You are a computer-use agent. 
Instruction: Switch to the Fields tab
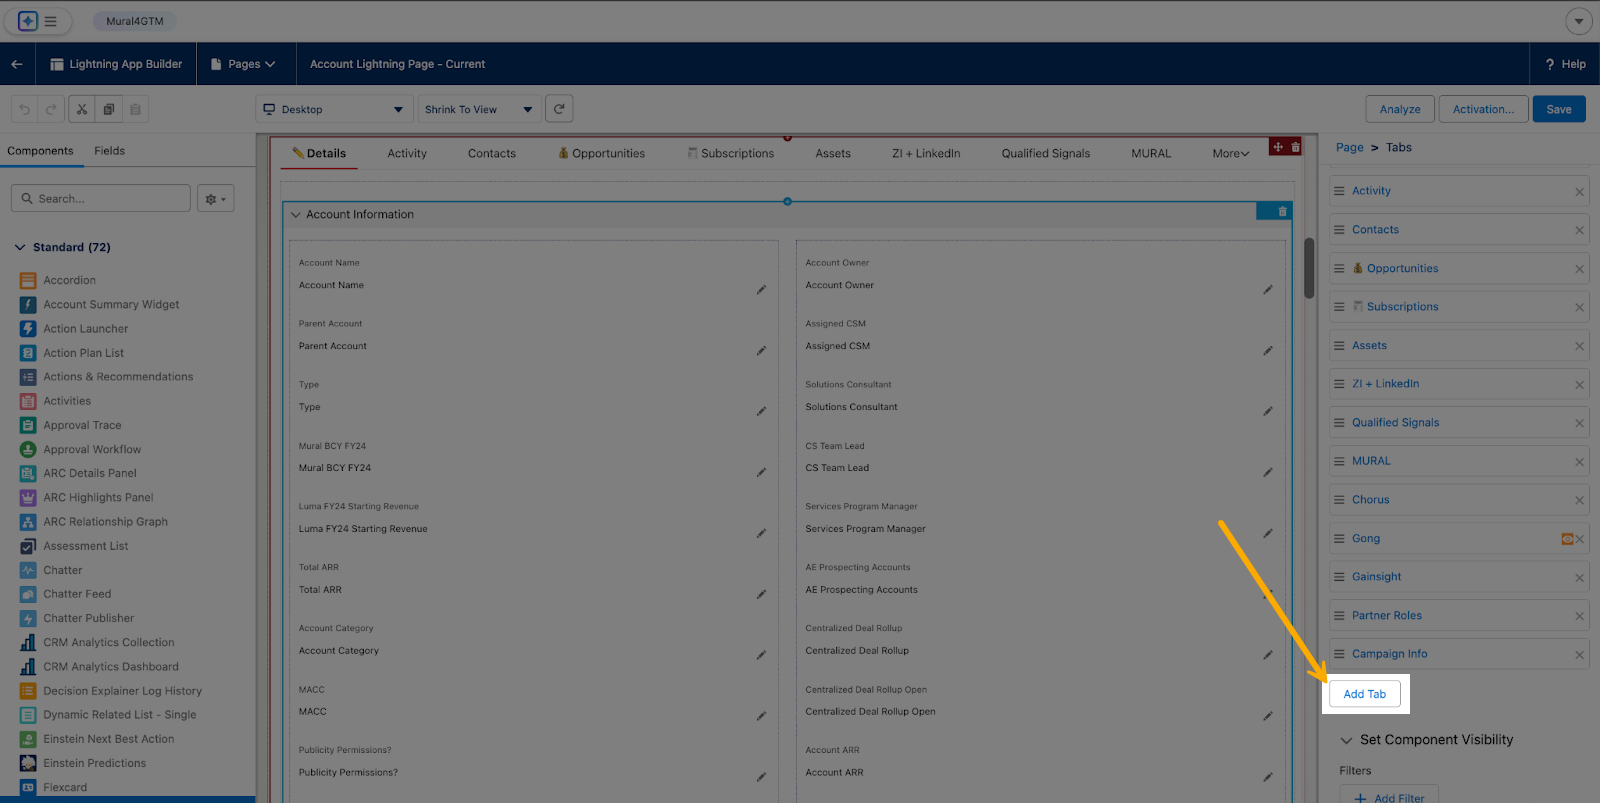tap(110, 151)
